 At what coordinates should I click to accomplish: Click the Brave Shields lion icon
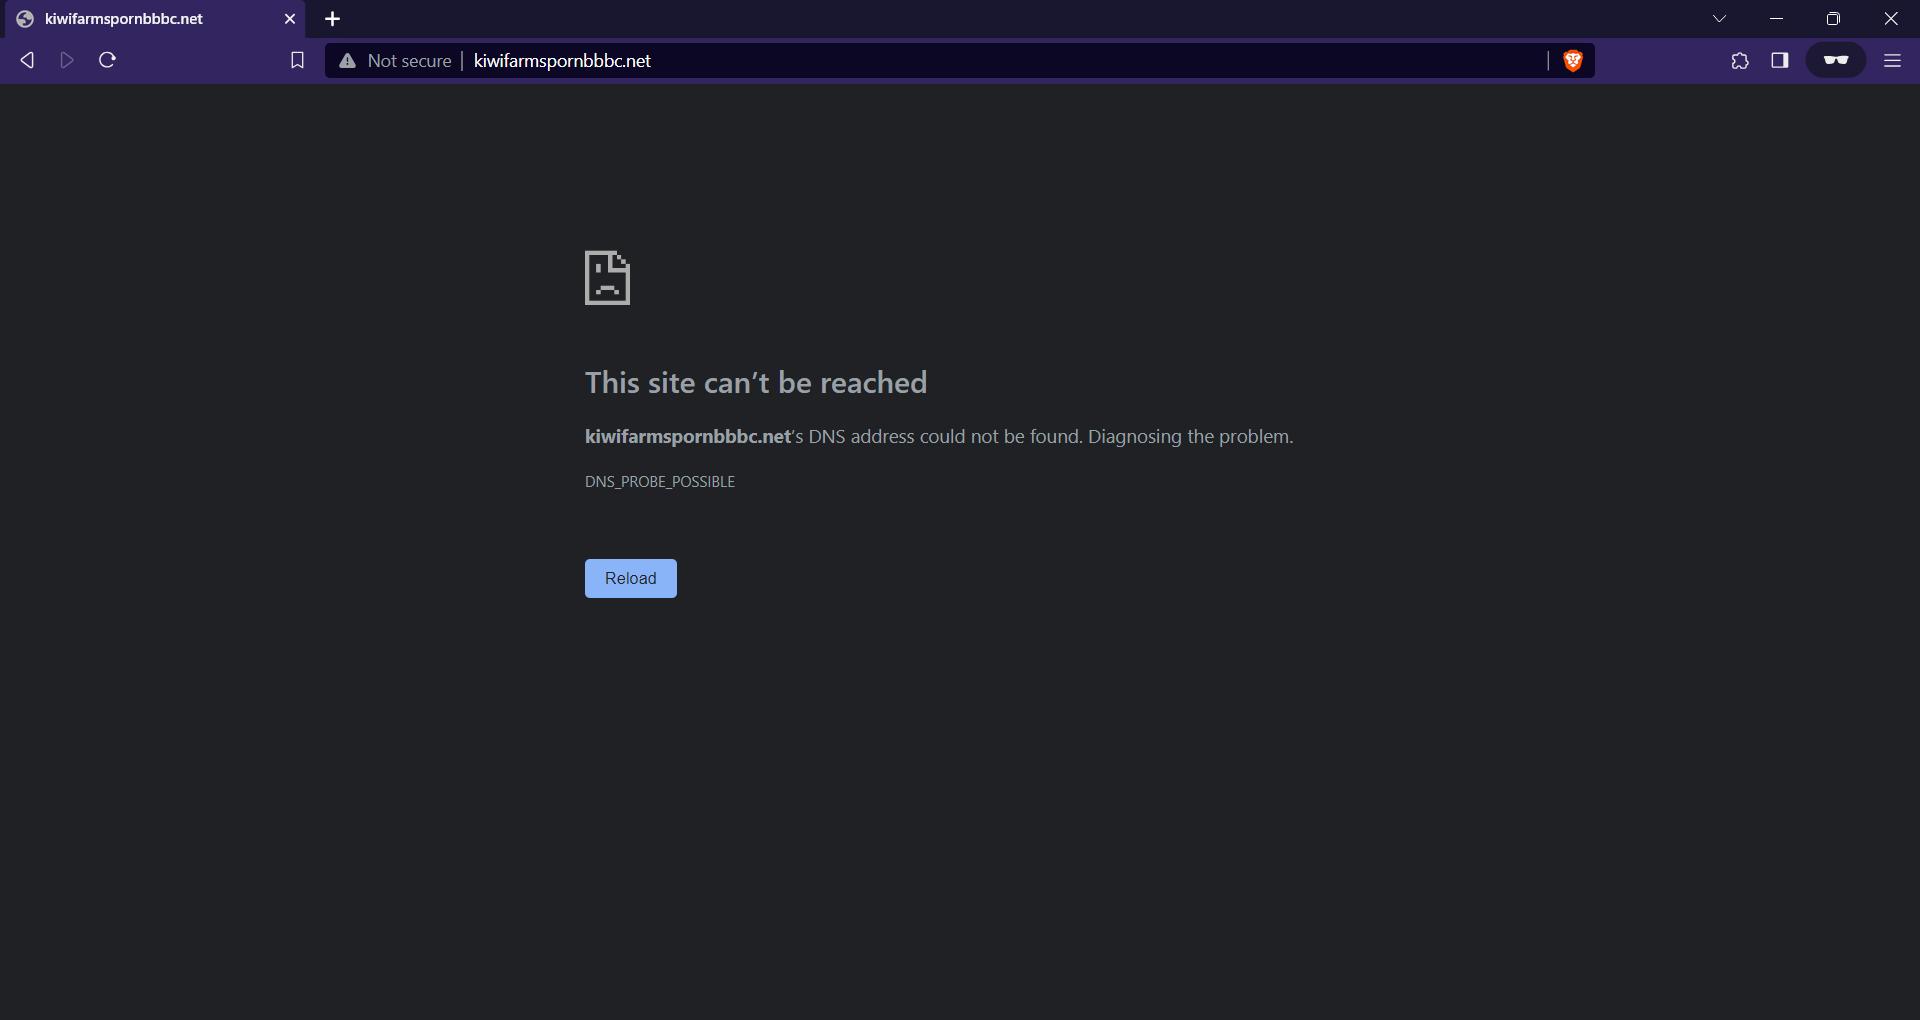pyautogui.click(x=1573, y=61)
